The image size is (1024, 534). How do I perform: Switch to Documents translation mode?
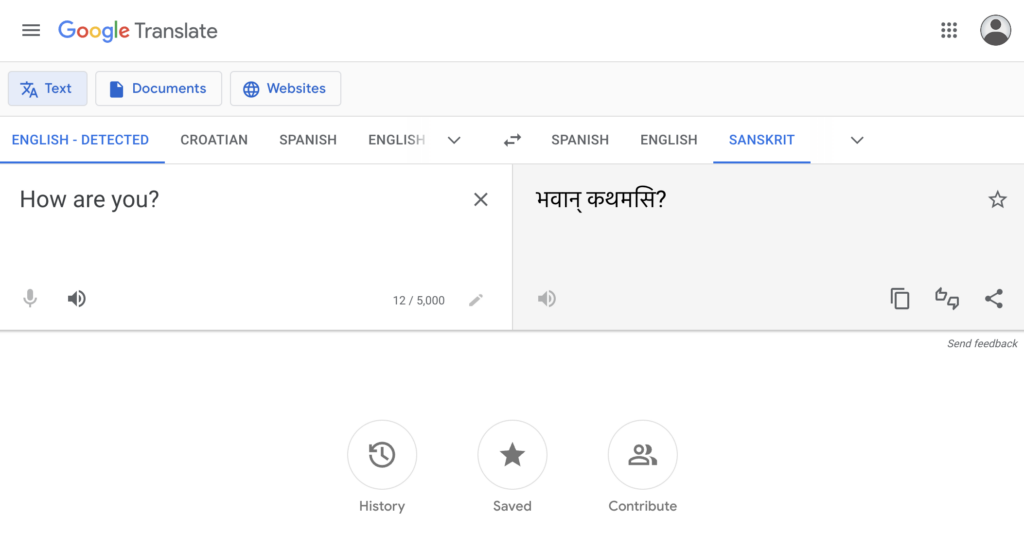159,89
